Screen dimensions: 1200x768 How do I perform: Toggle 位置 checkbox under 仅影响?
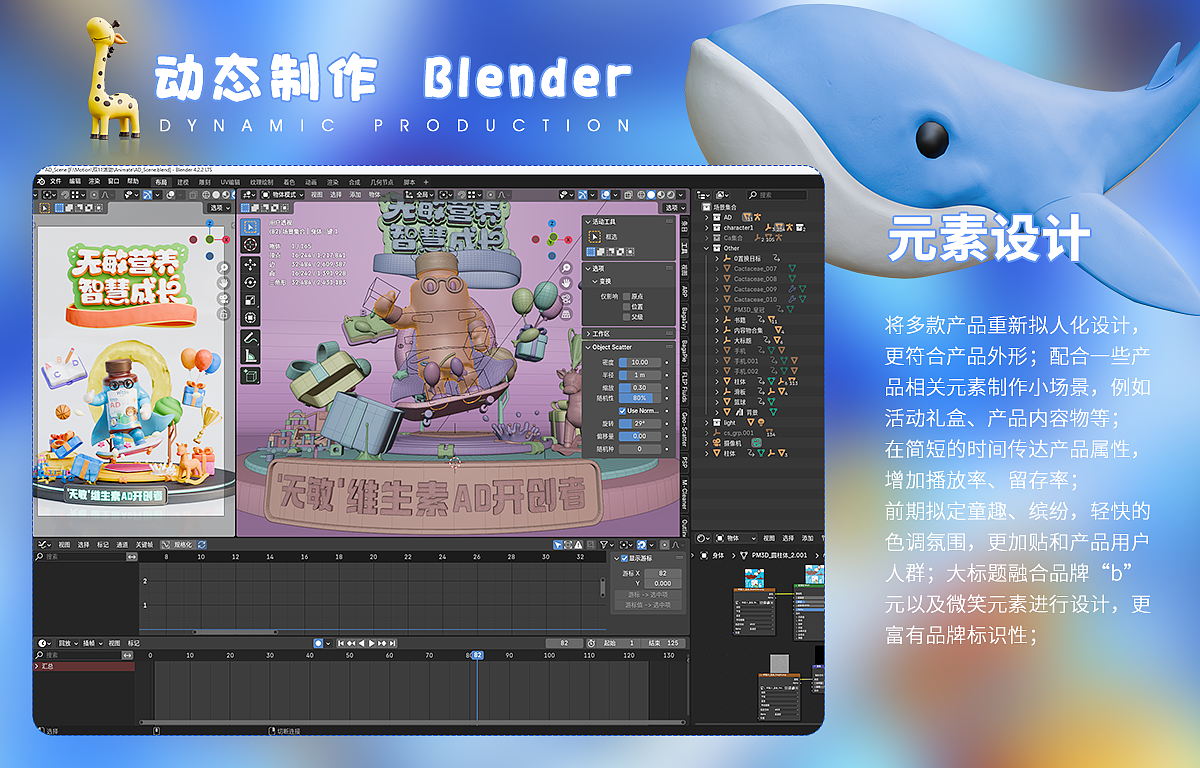(627, 307)
